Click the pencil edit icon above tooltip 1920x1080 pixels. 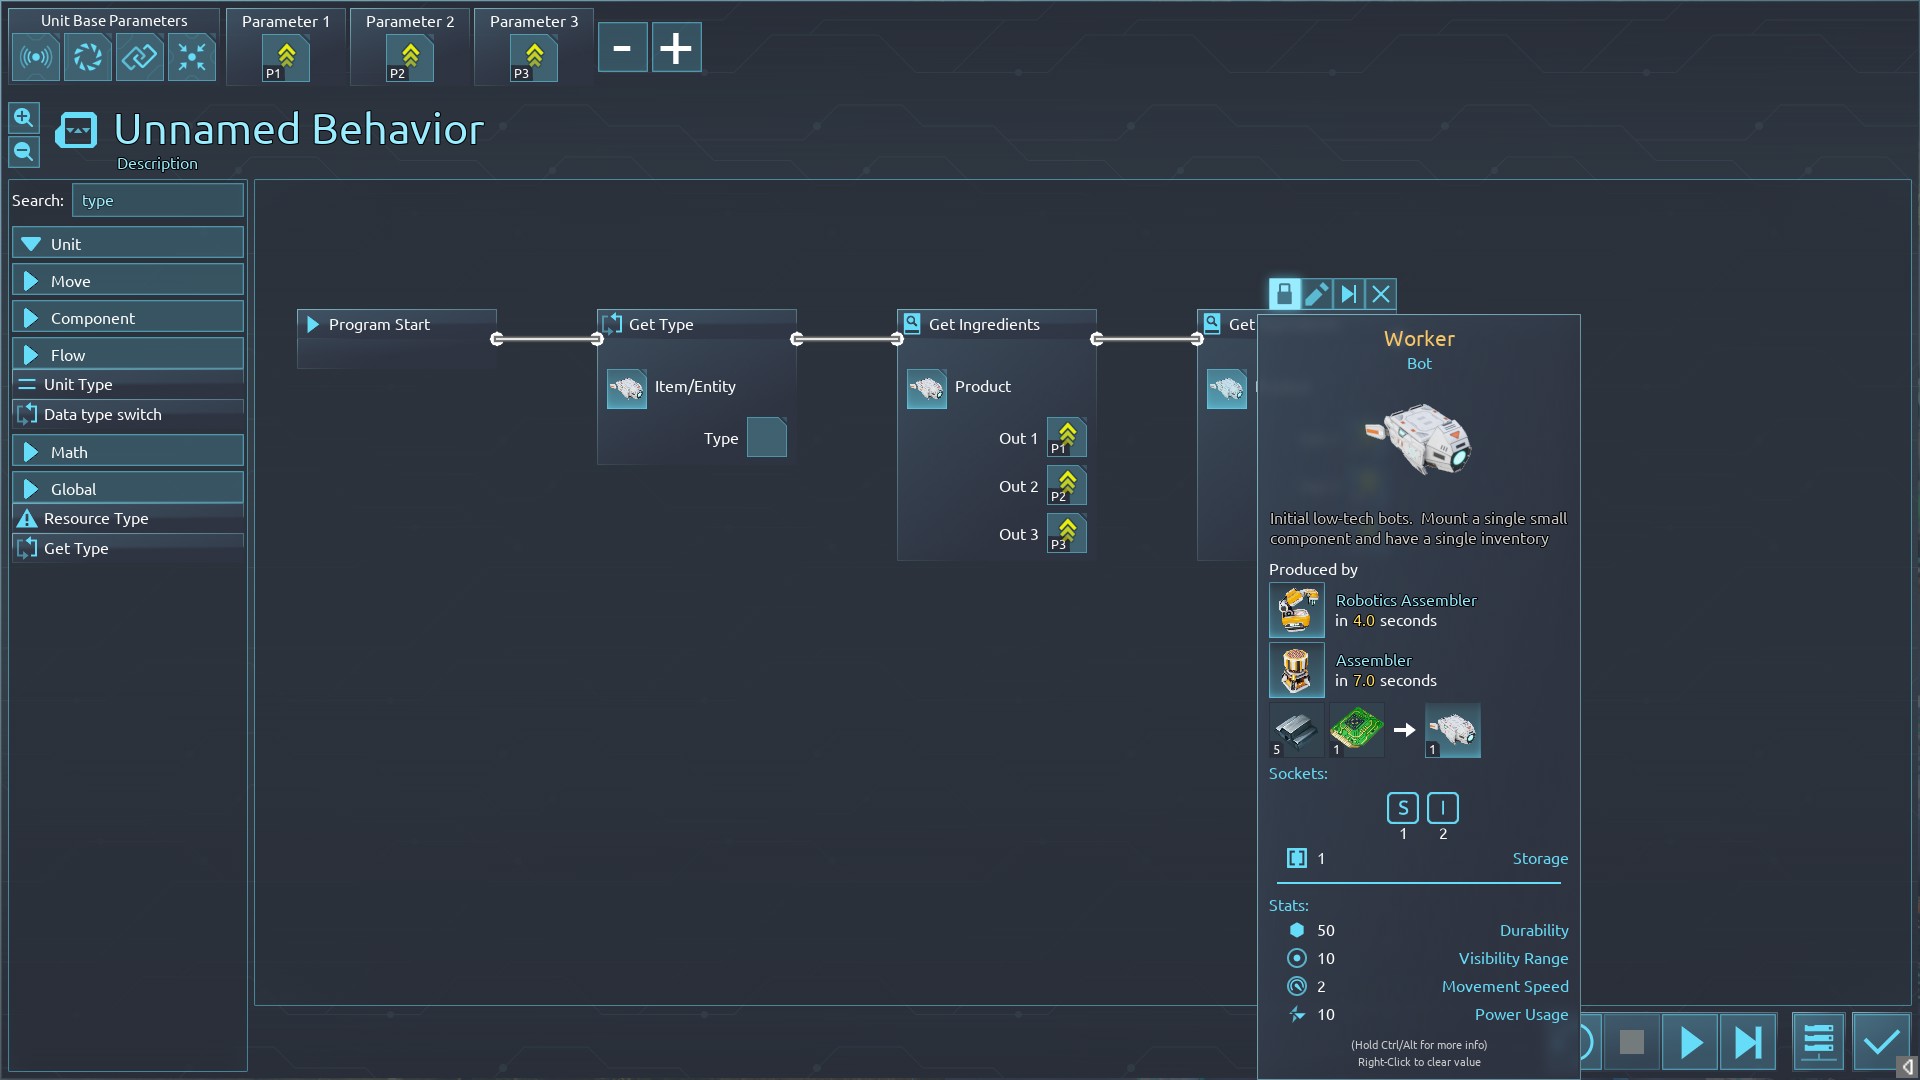pos(1316,294)
